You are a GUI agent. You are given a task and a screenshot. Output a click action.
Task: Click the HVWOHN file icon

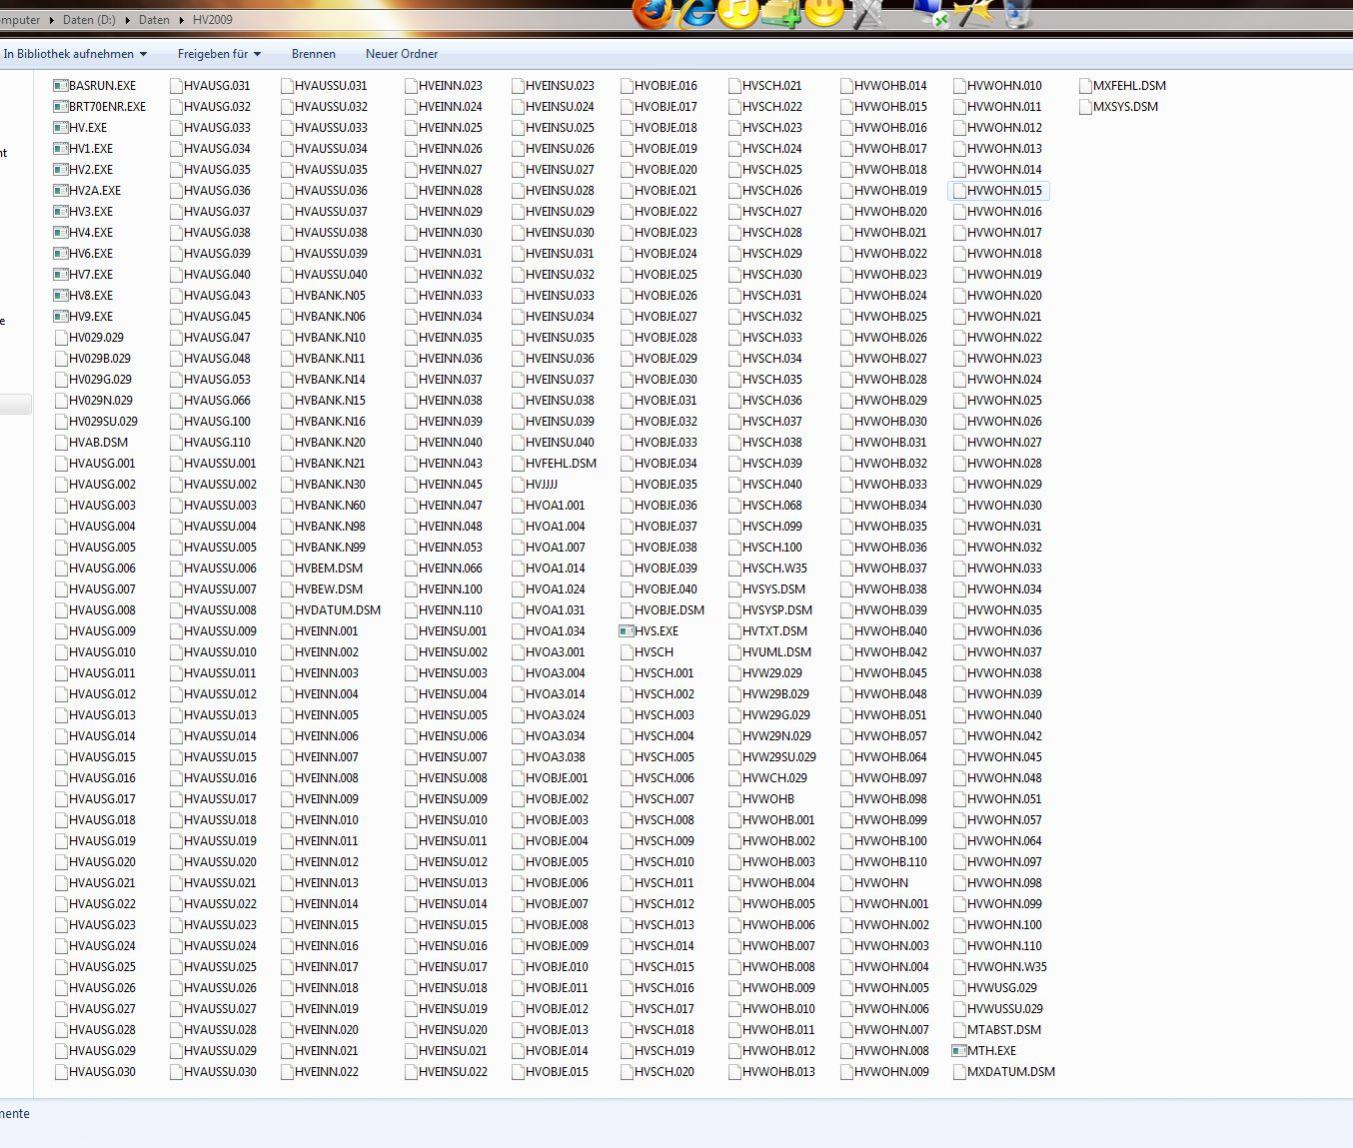(x=847, y=884)
